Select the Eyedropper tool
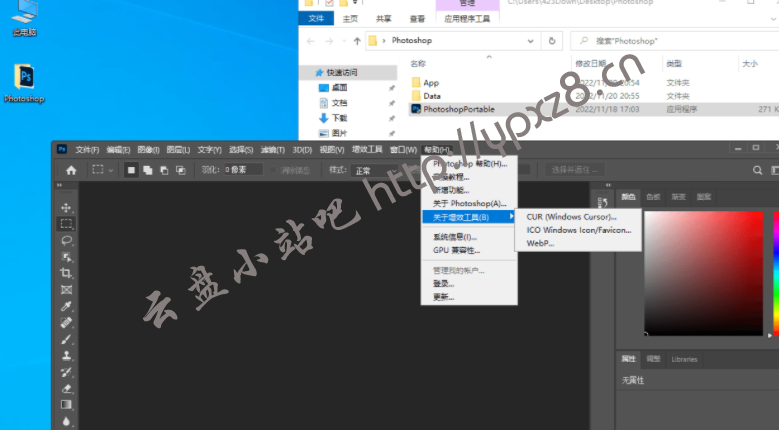Screen dimensions: 779x430 coord(66,306)
